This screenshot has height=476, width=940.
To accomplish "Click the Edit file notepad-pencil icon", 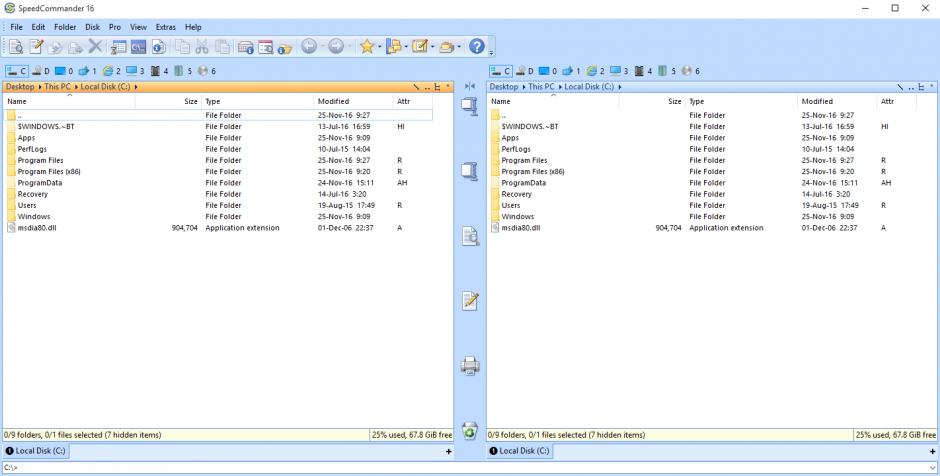I will tap(36, 47).
